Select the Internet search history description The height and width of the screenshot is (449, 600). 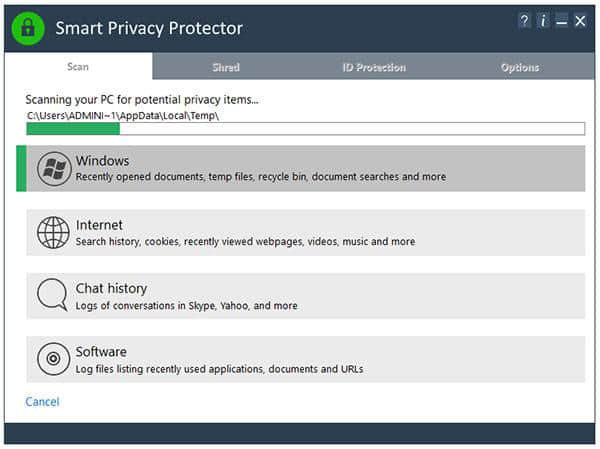[x=245, y=242]
